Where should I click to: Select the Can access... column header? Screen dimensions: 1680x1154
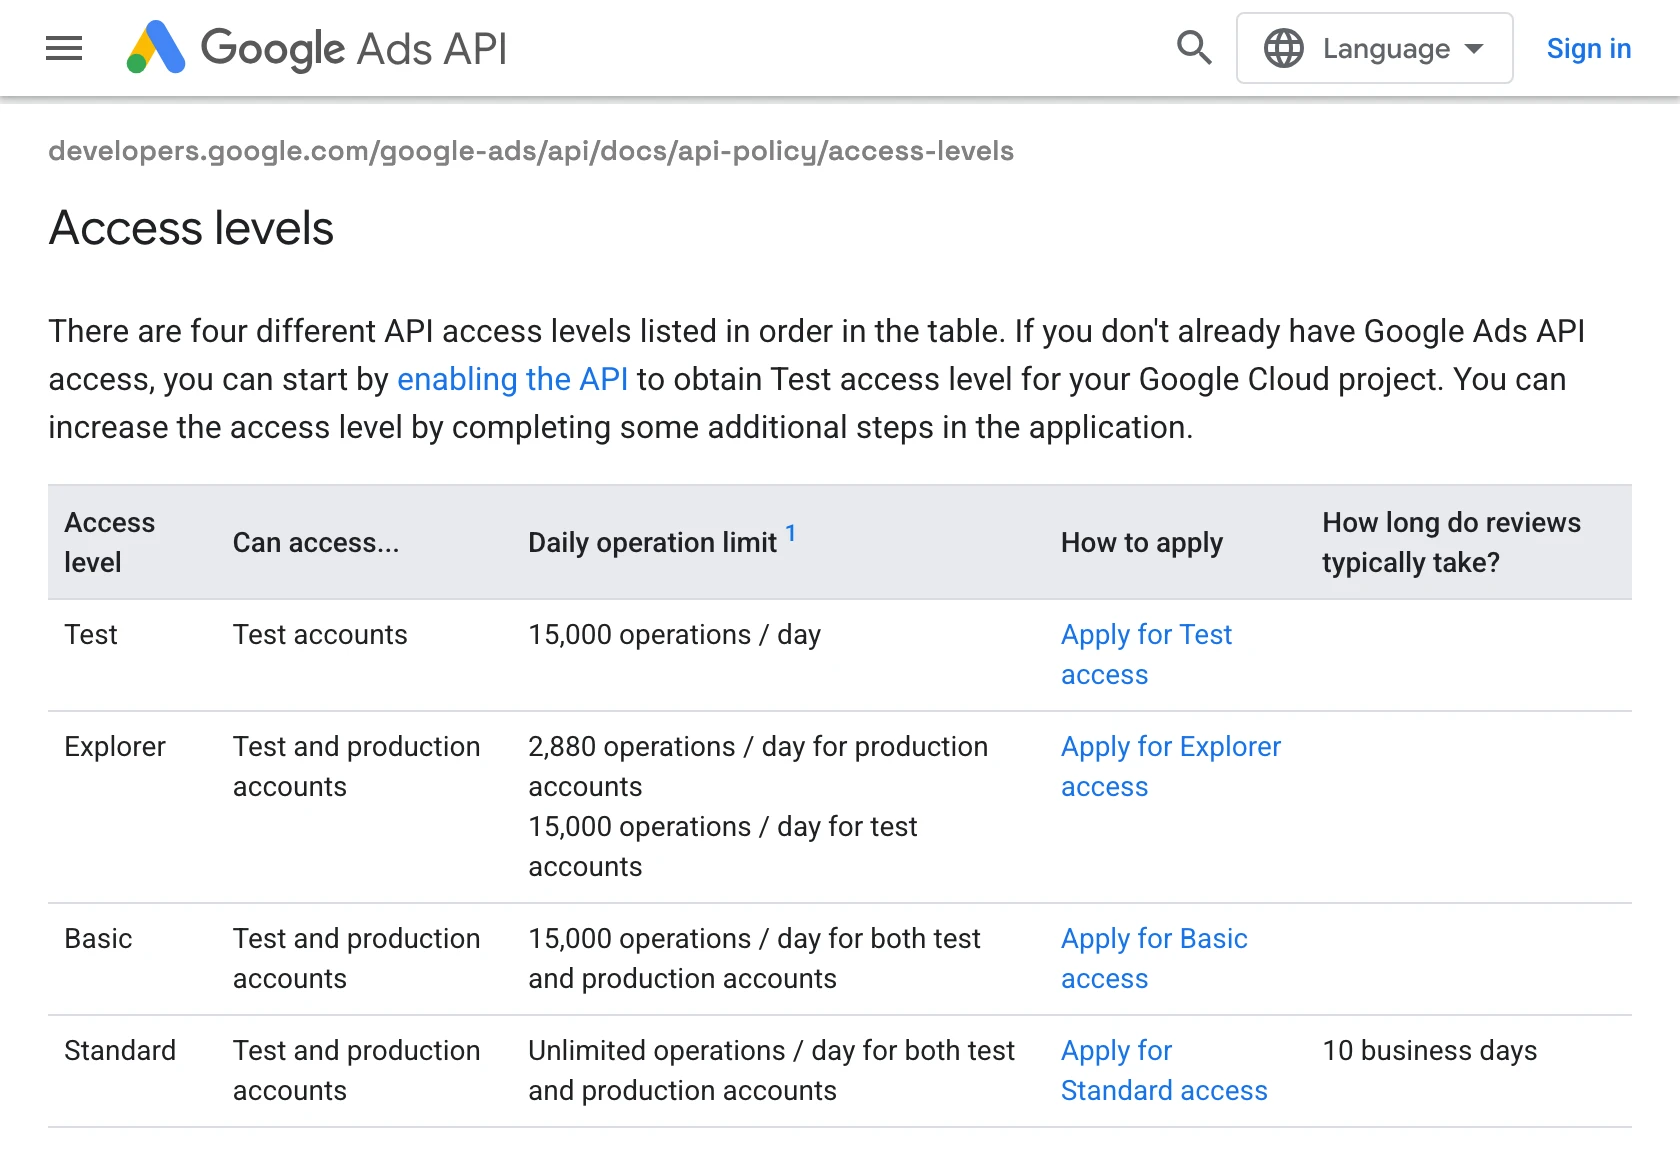[316, 542]
